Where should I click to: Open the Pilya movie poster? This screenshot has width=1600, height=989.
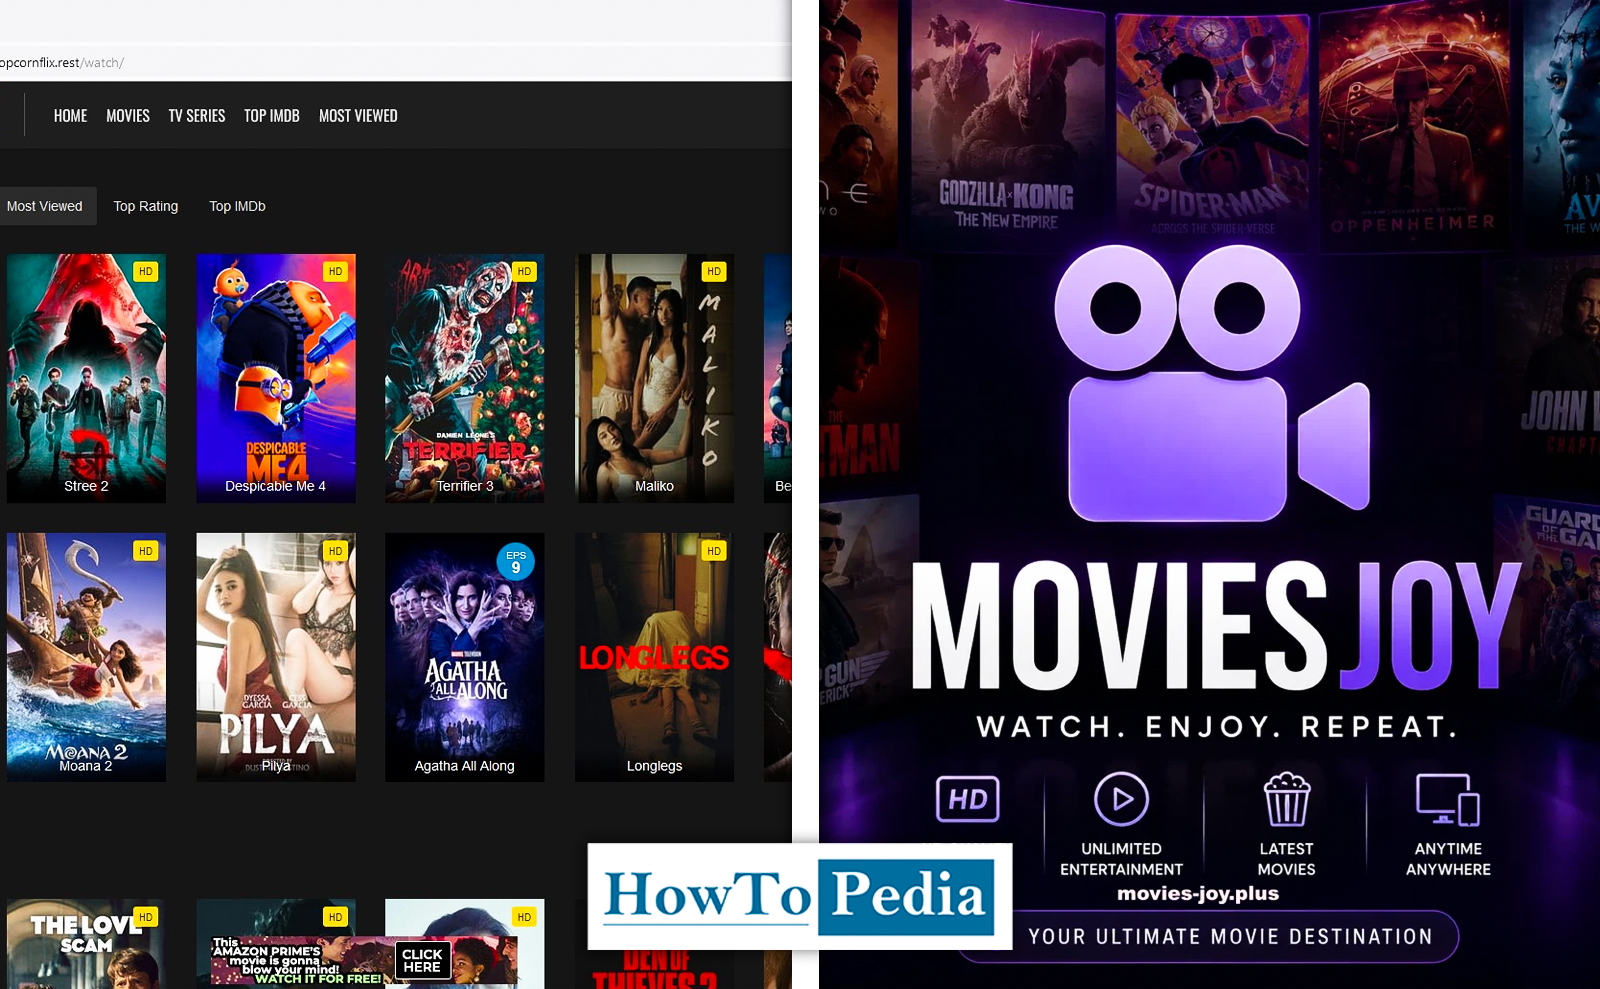click(276, 657)
